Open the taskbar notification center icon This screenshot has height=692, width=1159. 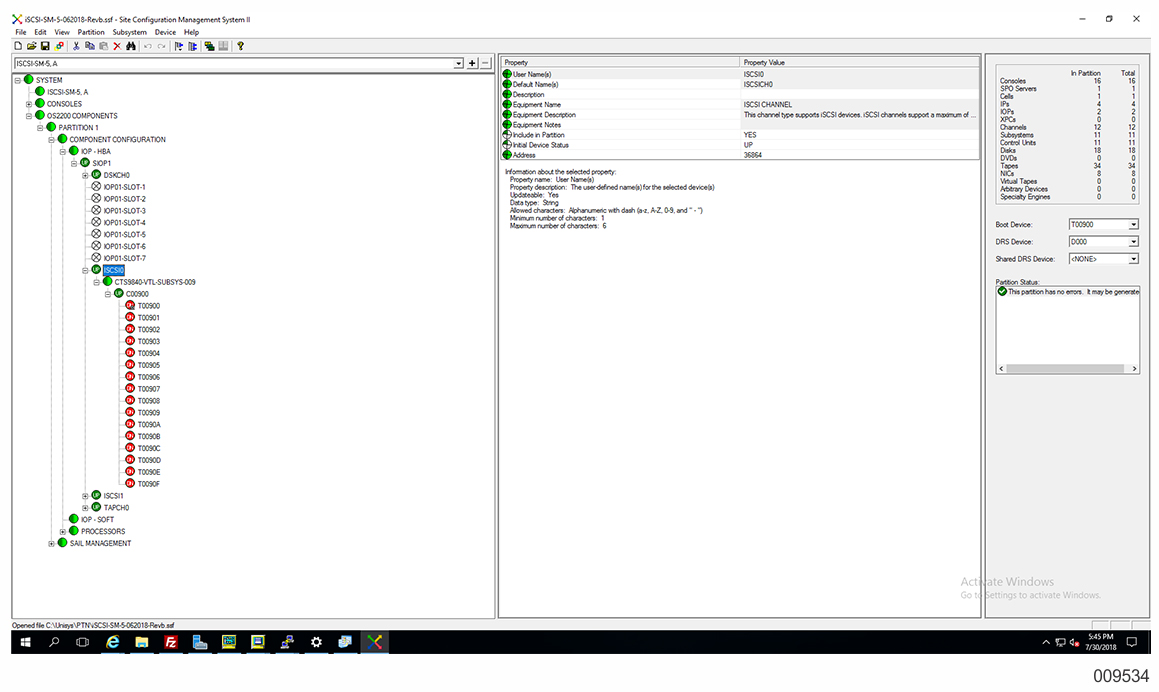pos(1132,642)
